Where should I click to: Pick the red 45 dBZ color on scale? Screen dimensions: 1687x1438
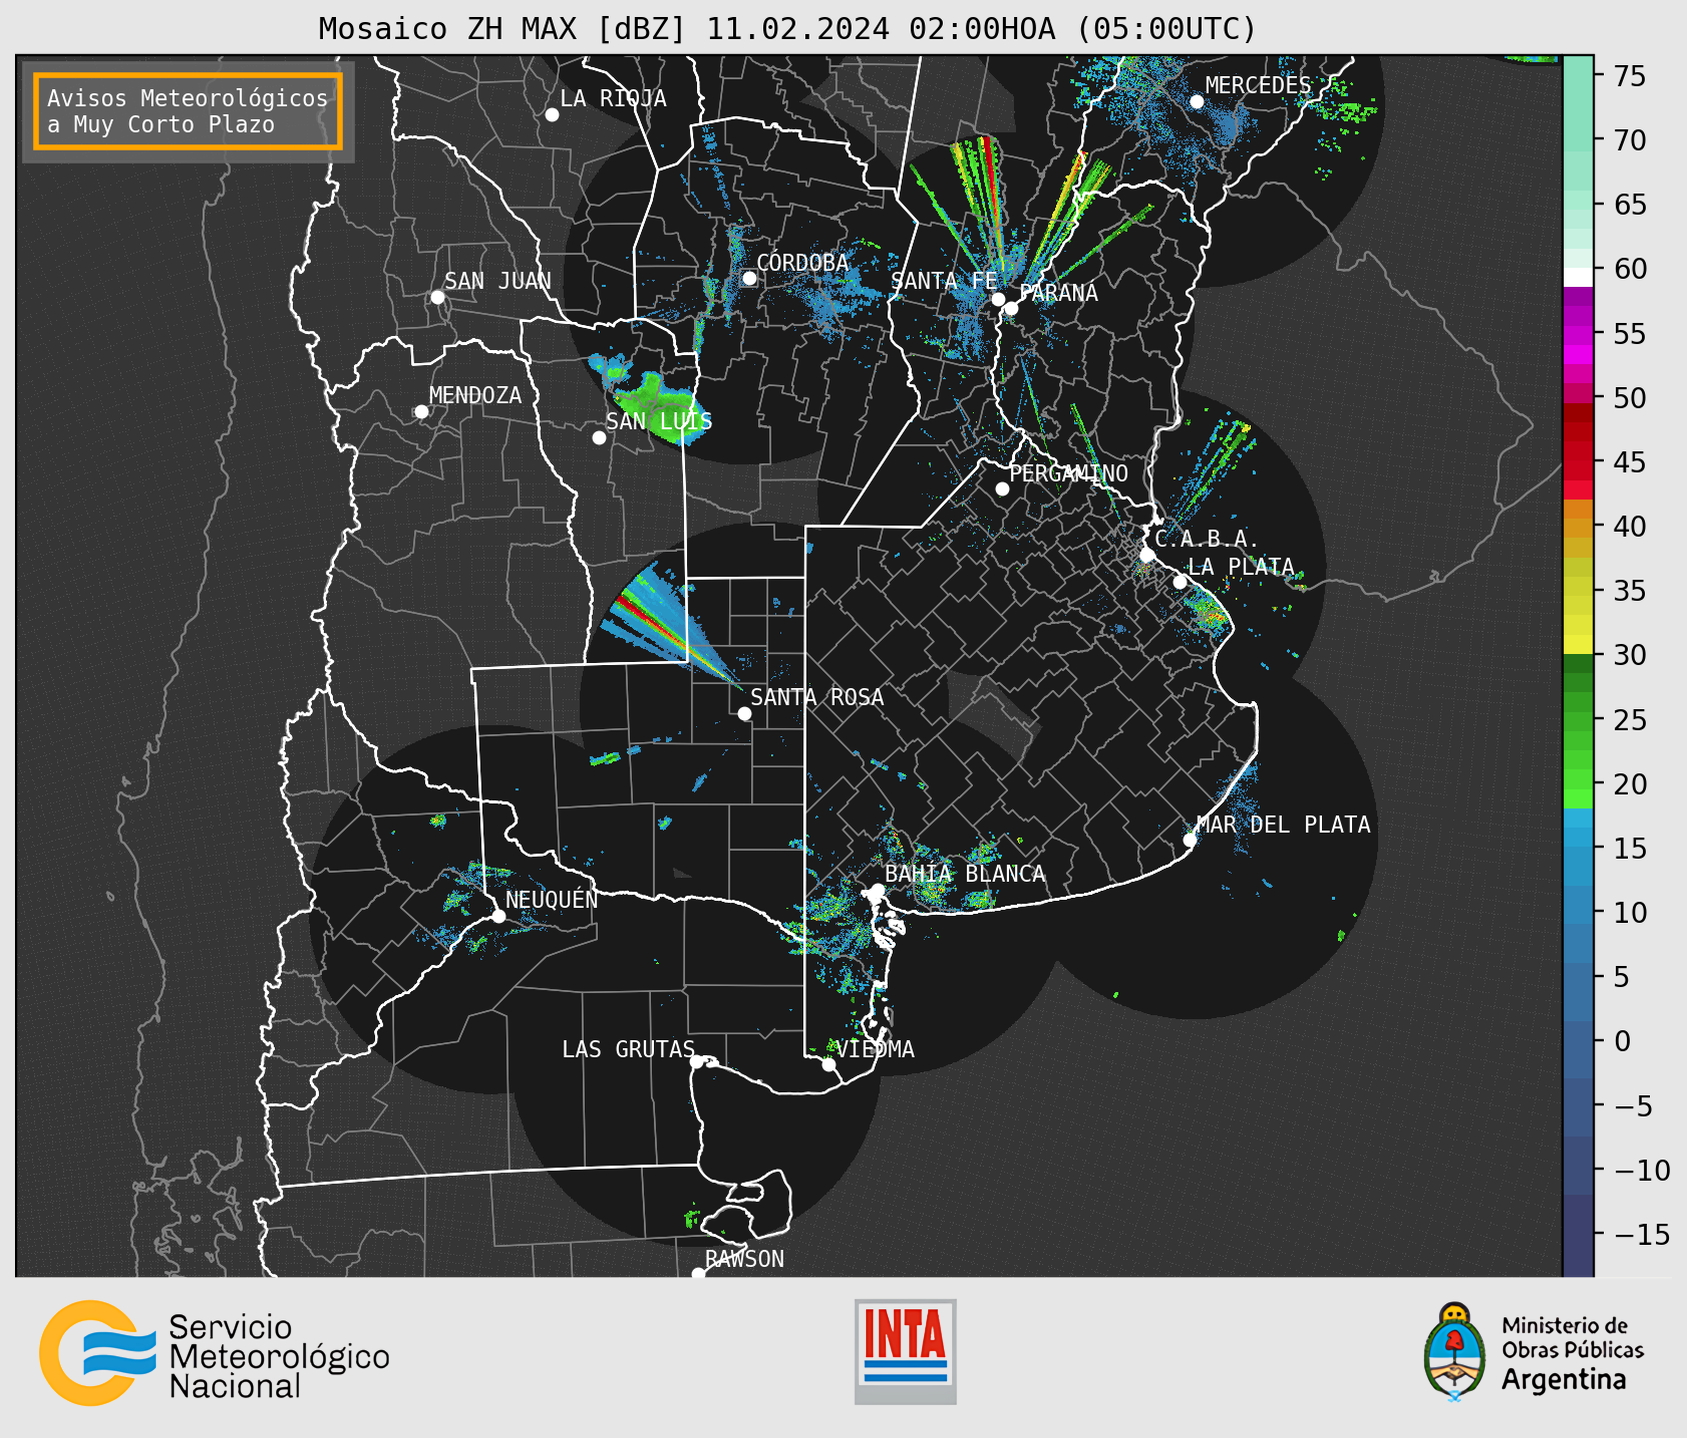(1578, 462)
